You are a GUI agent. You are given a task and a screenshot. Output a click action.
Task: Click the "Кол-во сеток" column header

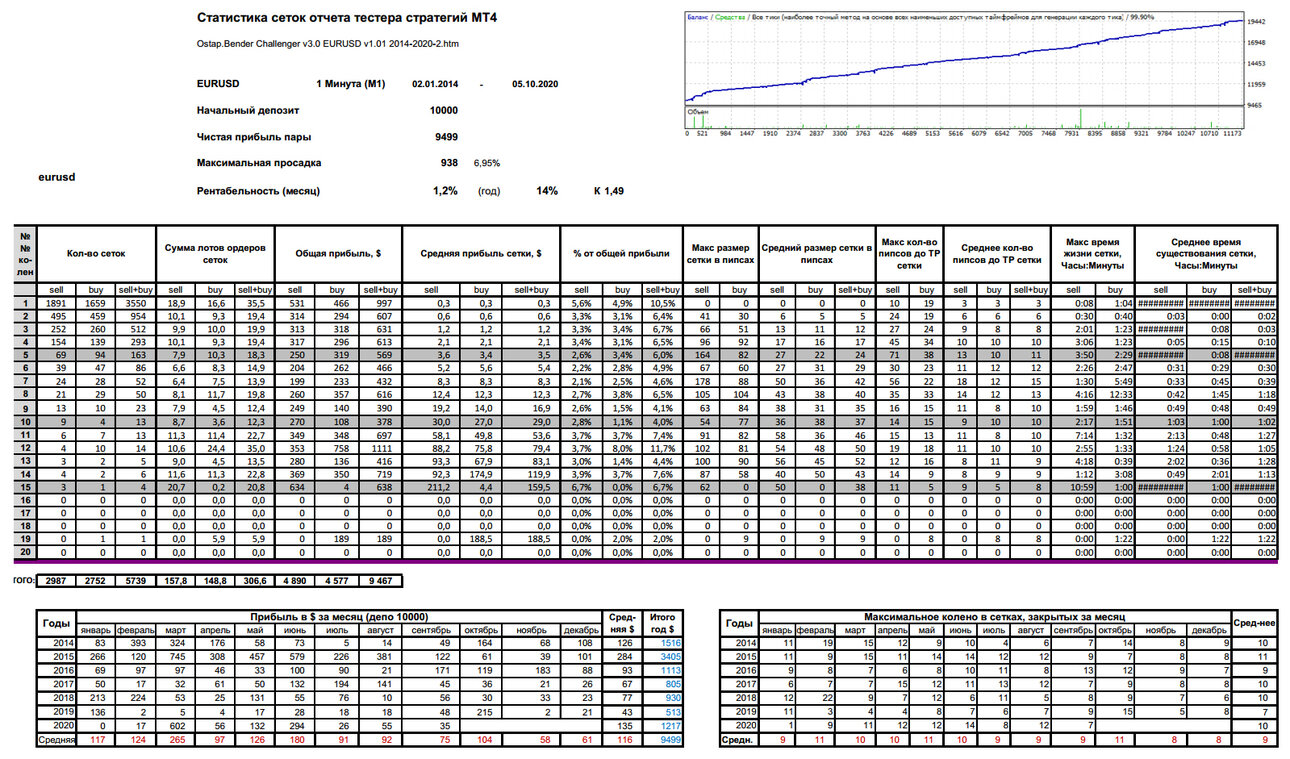[x=96, y=254]
